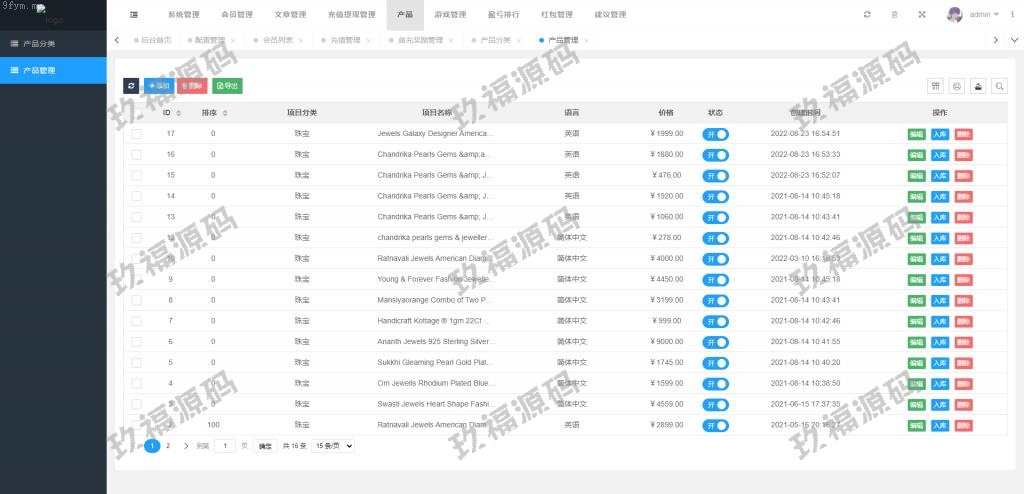Click the refresh icon in top header
Viewport: 1024px width, 494px height.
pyautogui.click(x=867, y=15)
